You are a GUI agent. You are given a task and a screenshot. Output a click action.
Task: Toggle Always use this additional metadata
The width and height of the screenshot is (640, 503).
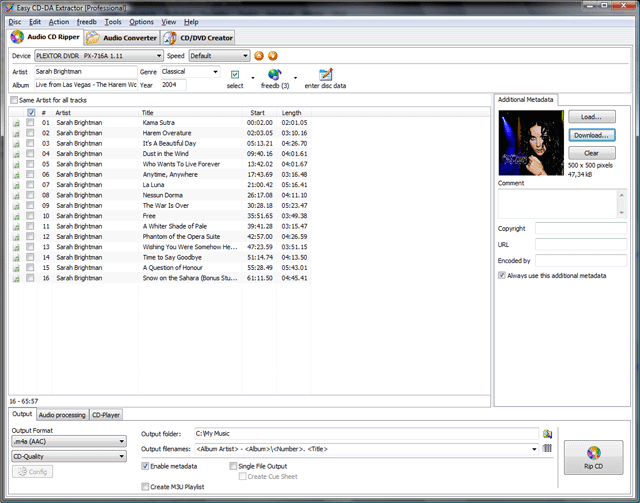pos(502,275)
